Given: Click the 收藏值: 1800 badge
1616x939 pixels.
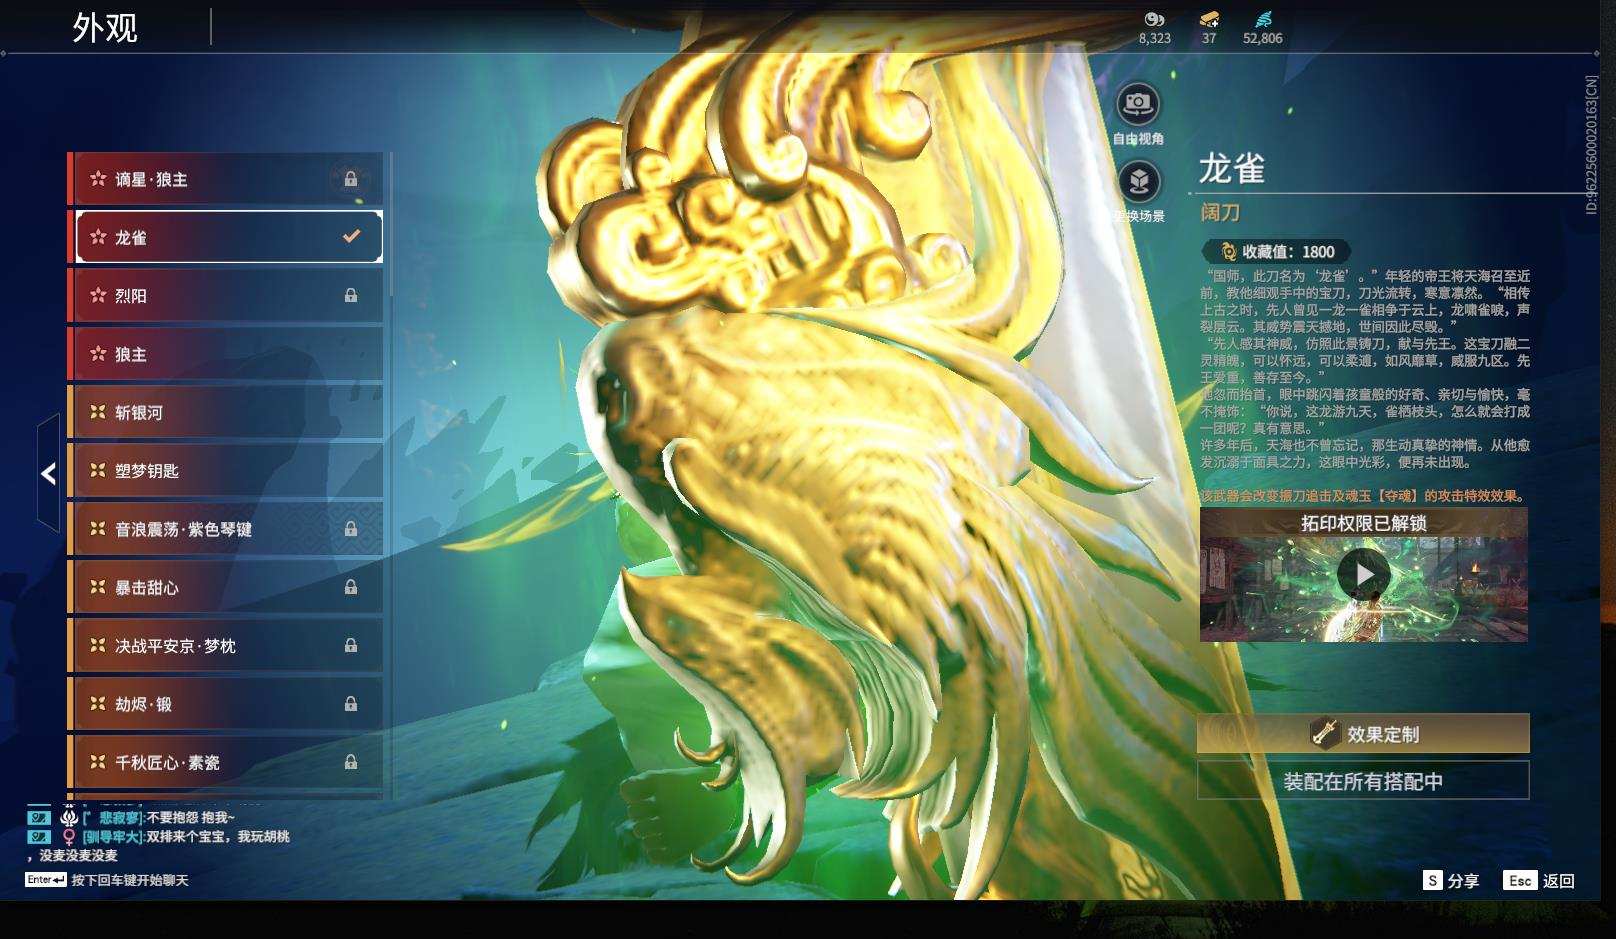Looking at the screenshot, I should (1276, 252).
